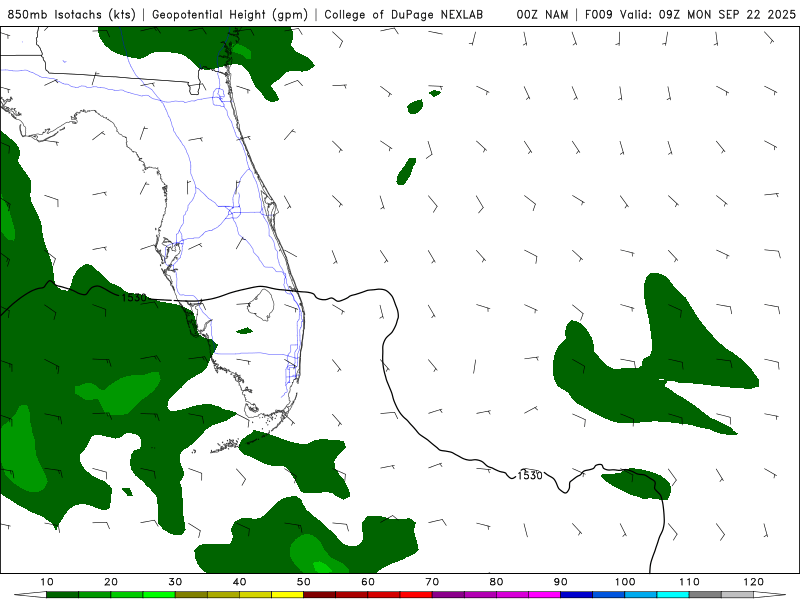The image size is (800, 600).
Task: Click the legend value 100
Action: click(x=625, y=582)
